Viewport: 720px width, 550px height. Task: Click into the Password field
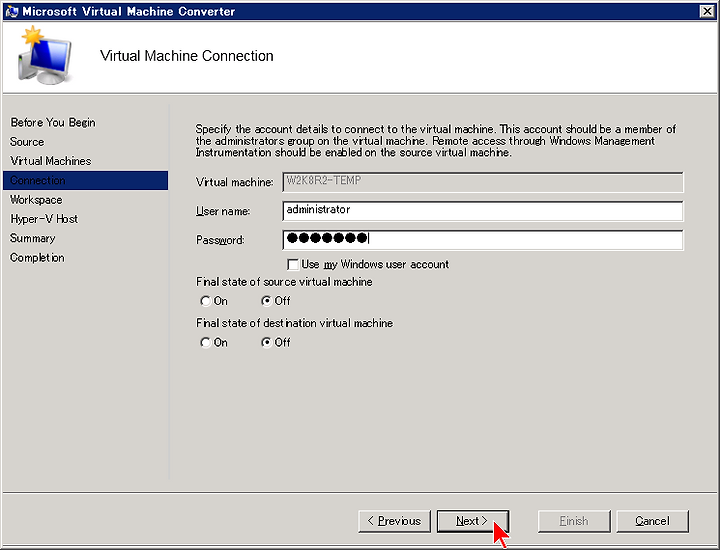[483, 240]
